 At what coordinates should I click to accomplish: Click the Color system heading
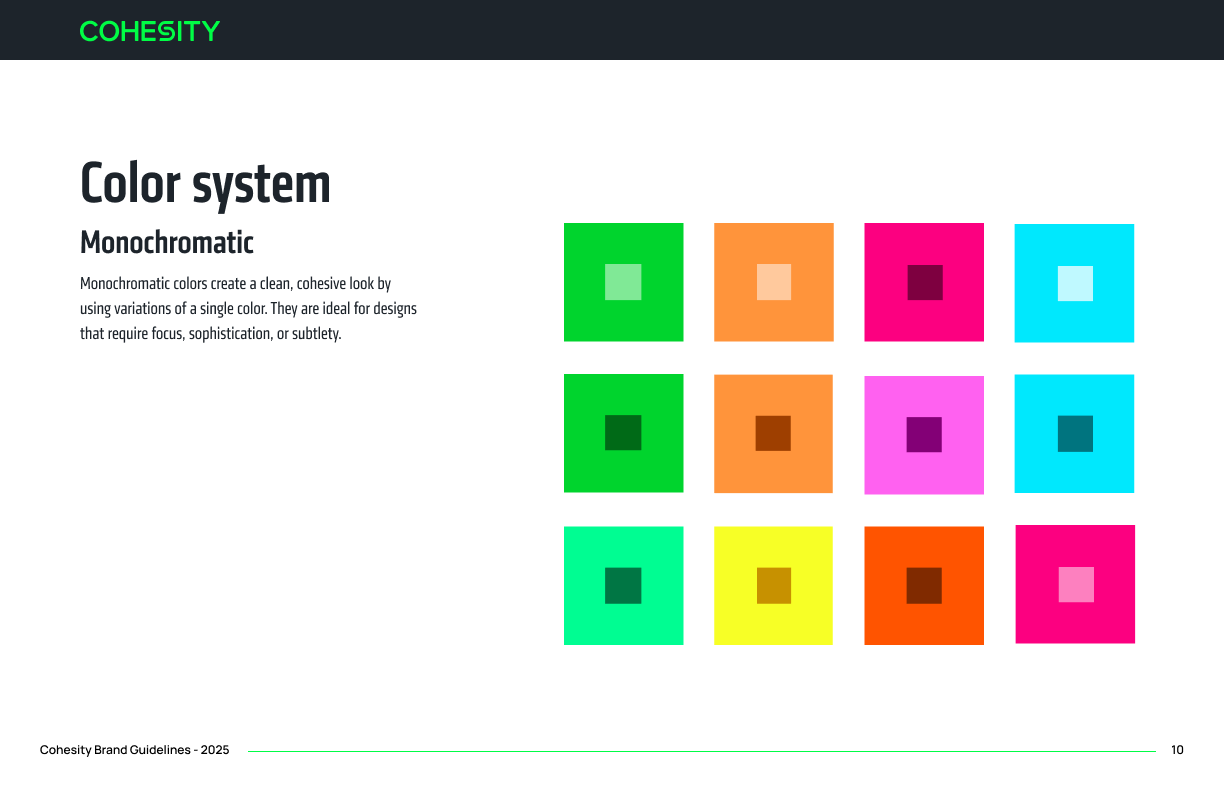tap(205, 185)
